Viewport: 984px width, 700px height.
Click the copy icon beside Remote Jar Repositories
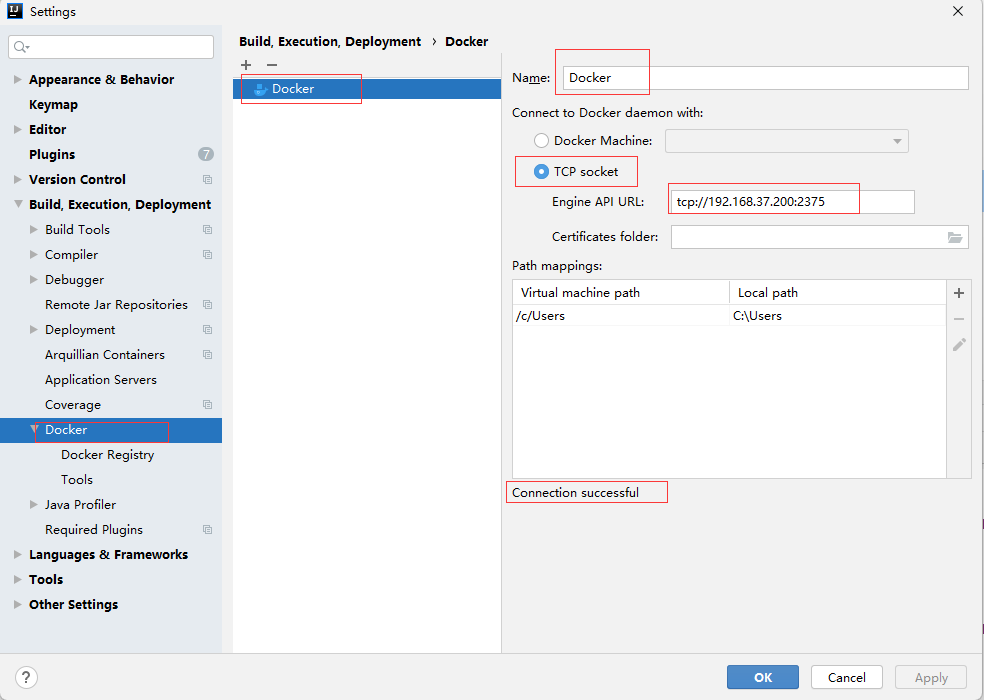207,304
